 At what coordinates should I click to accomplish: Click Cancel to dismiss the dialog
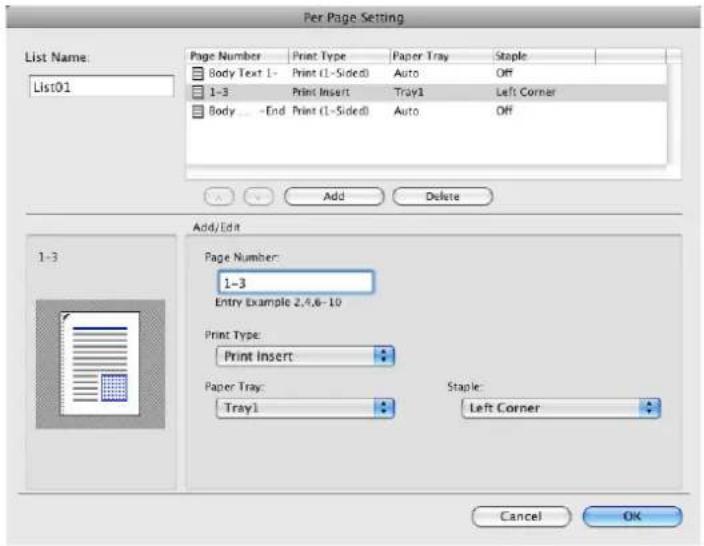[x=521, y=516]
